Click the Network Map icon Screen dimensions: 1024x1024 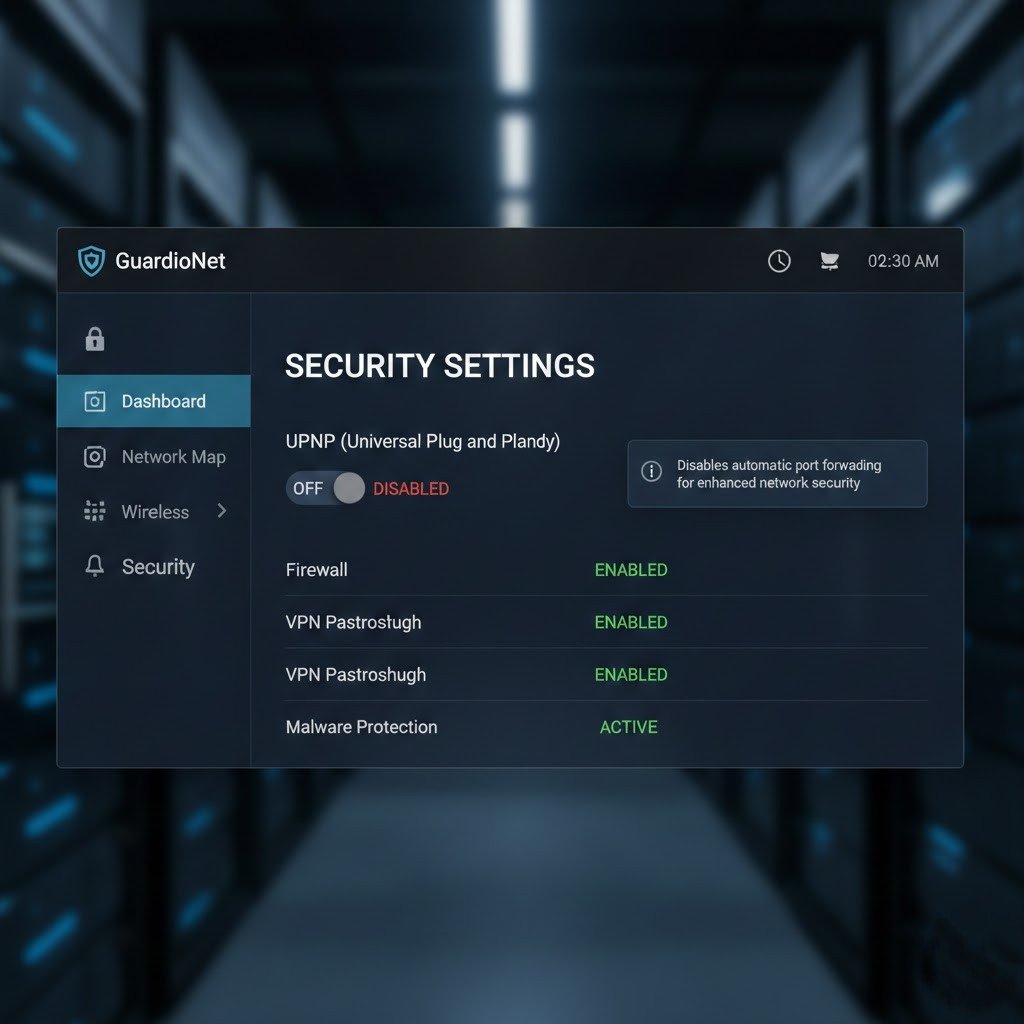coord(95,457)
